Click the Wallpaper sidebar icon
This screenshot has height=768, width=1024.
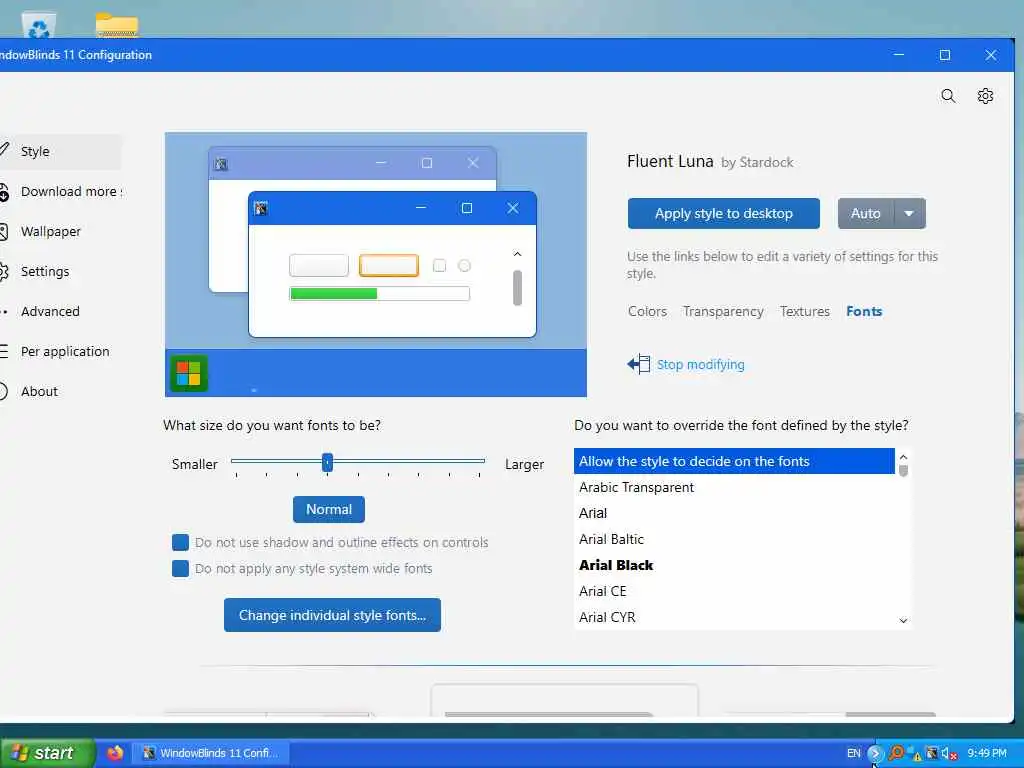3,231
